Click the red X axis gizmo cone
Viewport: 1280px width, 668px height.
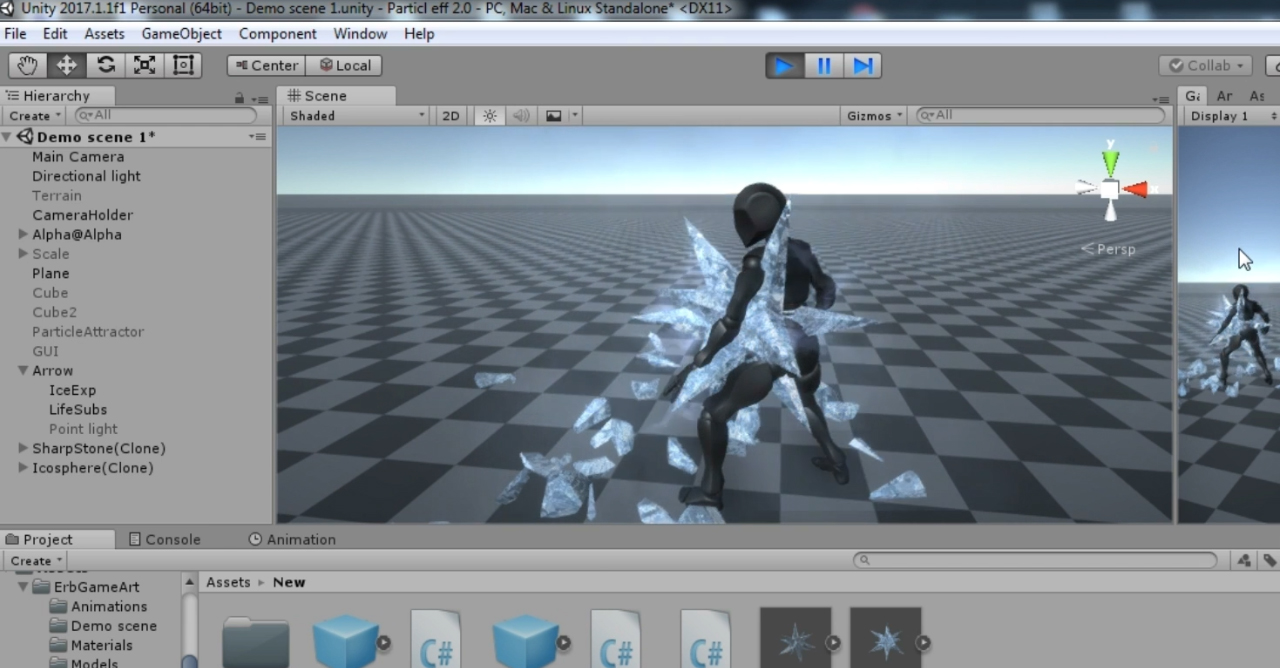click(x=1136, y=189)
